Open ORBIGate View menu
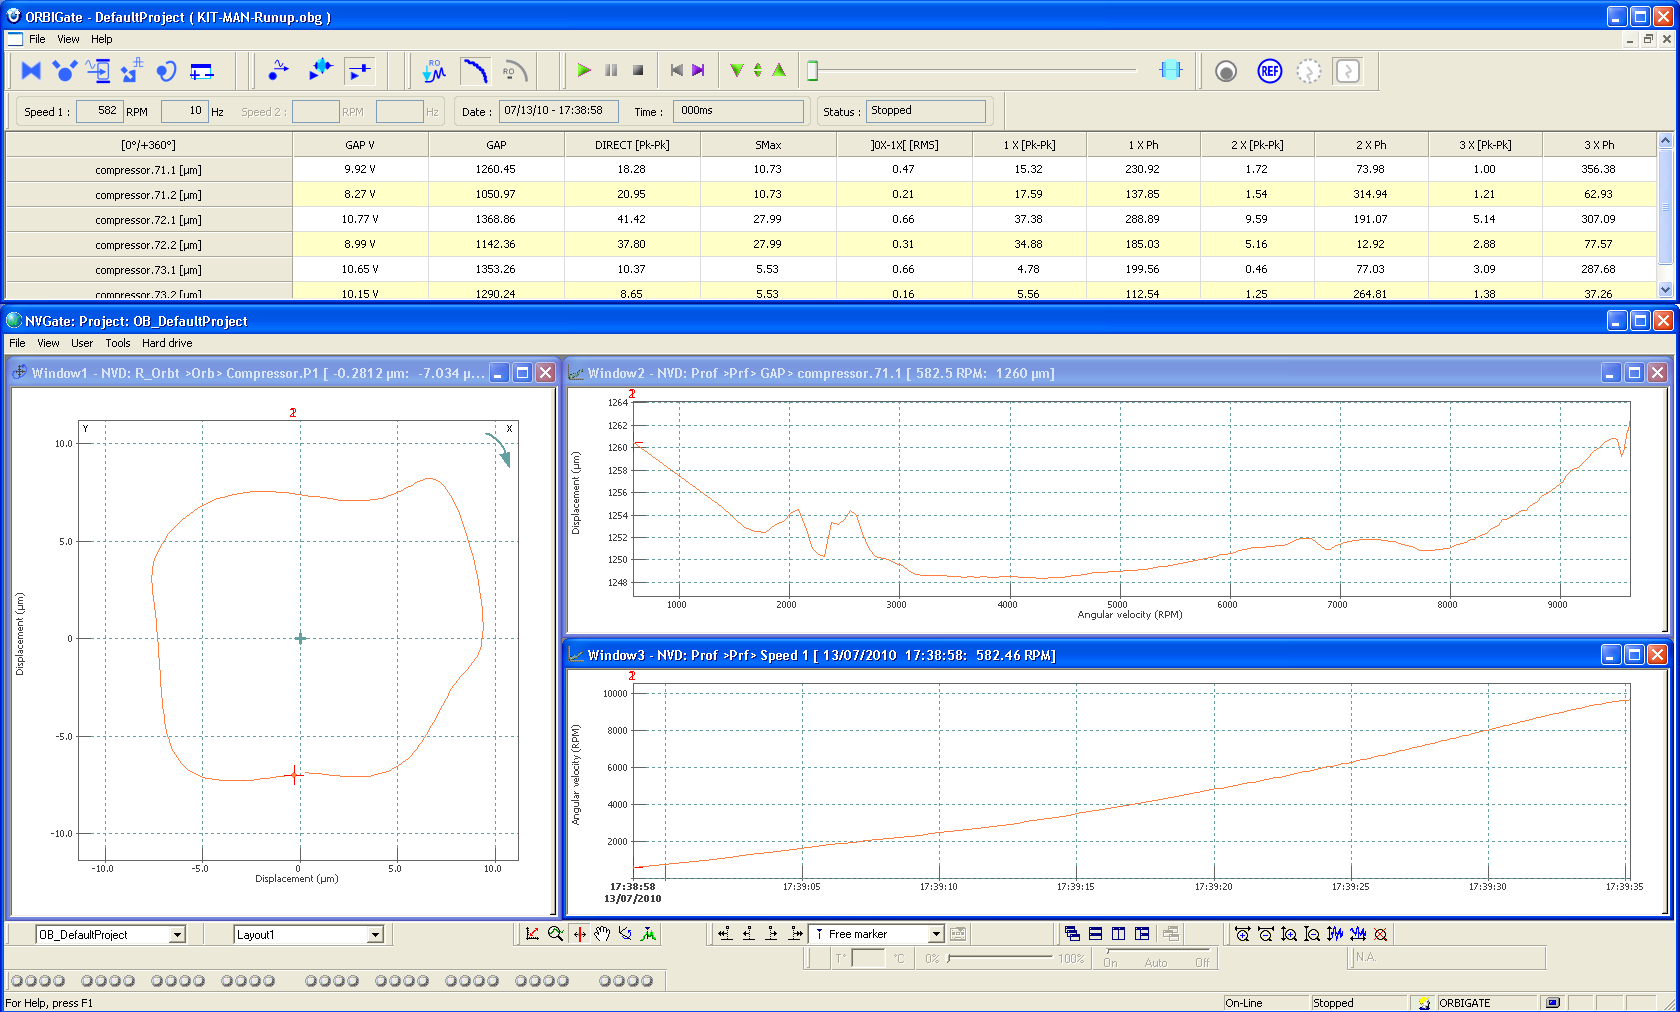 coord(68,39)
